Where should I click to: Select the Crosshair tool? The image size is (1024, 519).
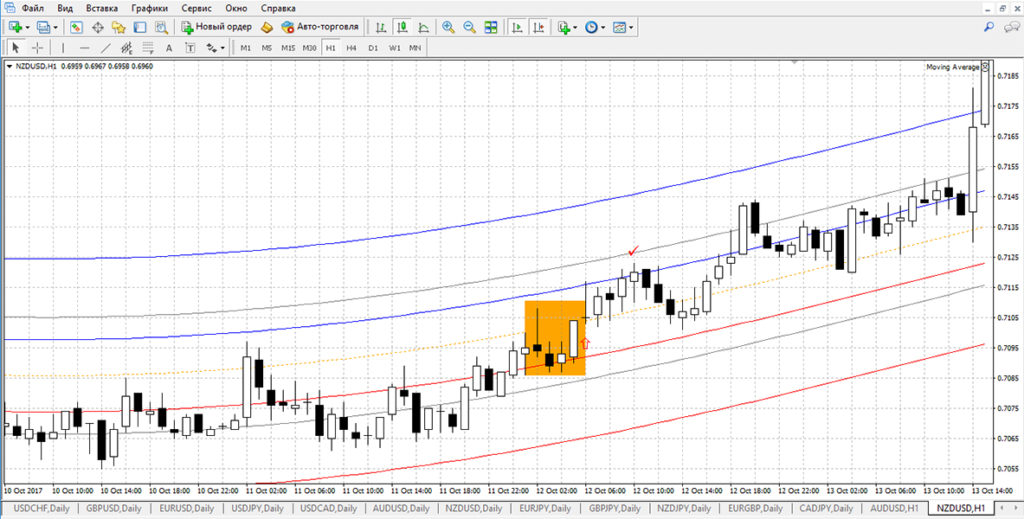pyautogui.click(x=38, y=47)
